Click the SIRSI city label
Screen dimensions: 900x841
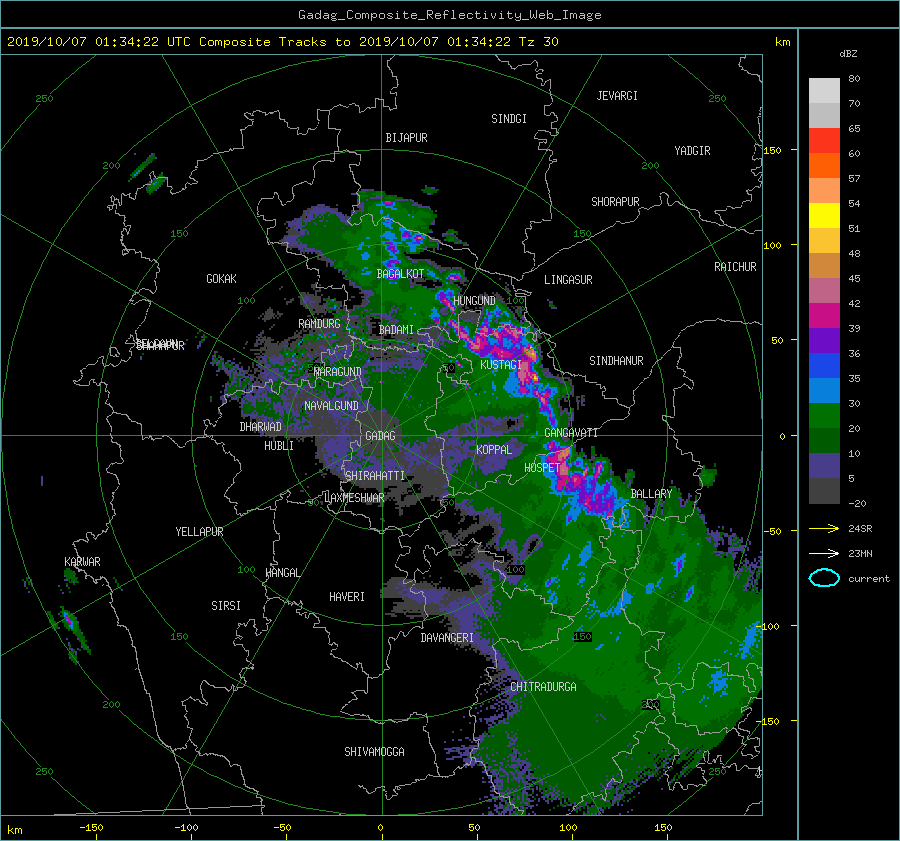coord(226,606)
